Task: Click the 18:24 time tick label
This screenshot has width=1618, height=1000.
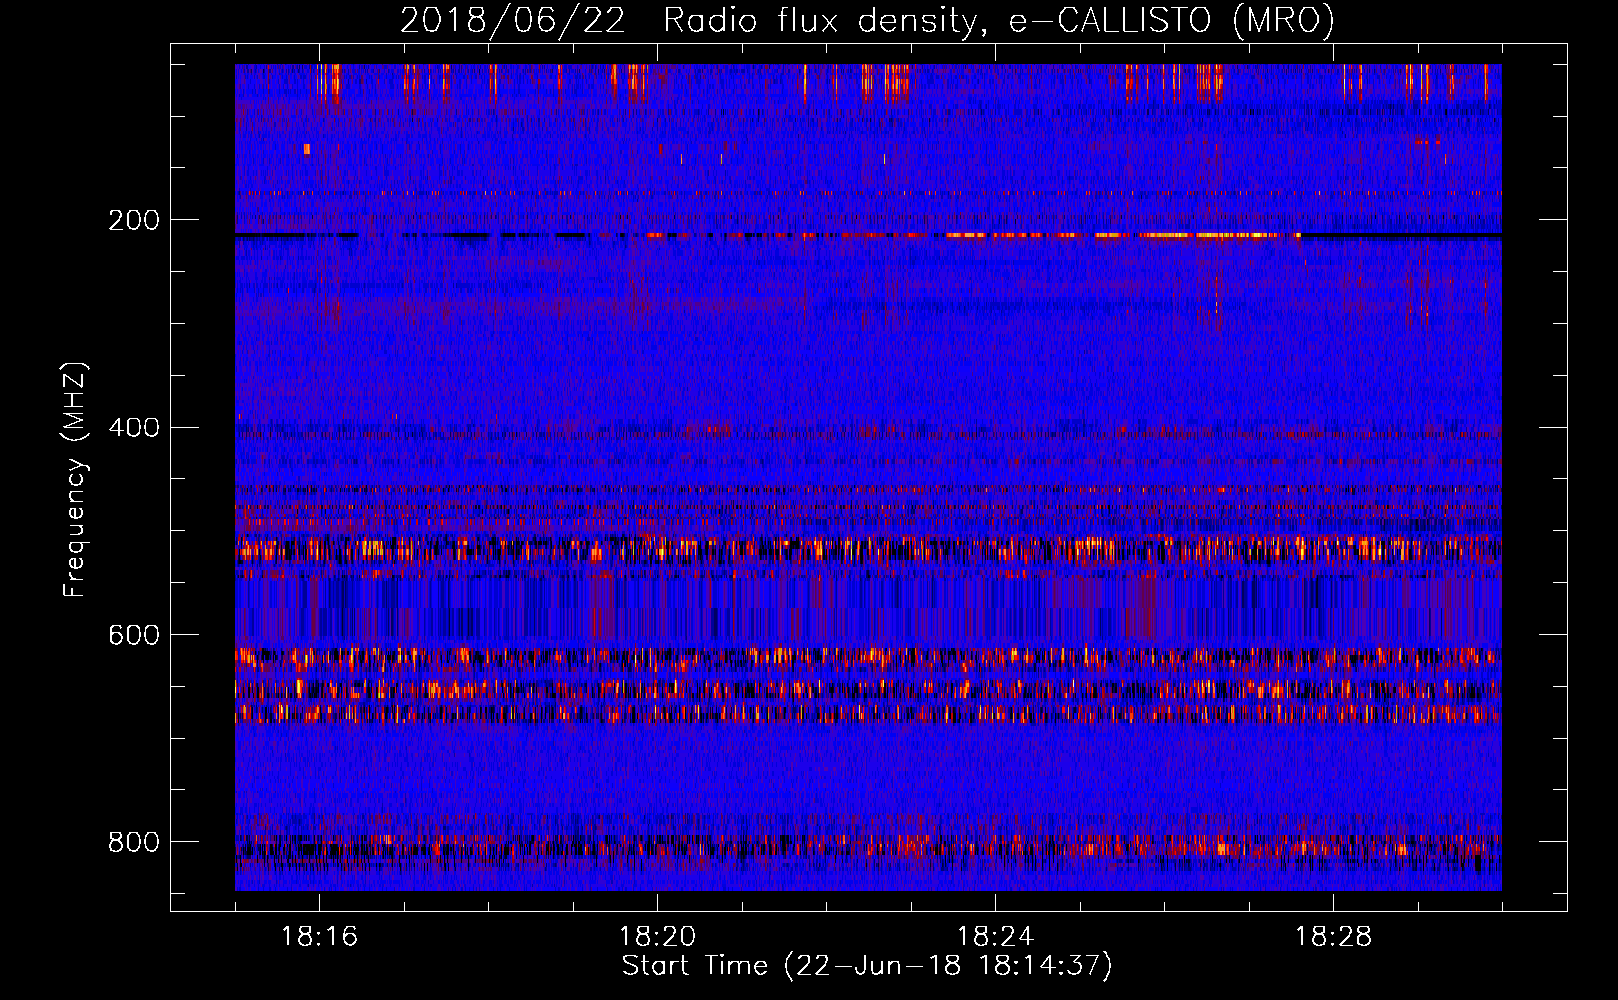Action: (x=995, y=936)
